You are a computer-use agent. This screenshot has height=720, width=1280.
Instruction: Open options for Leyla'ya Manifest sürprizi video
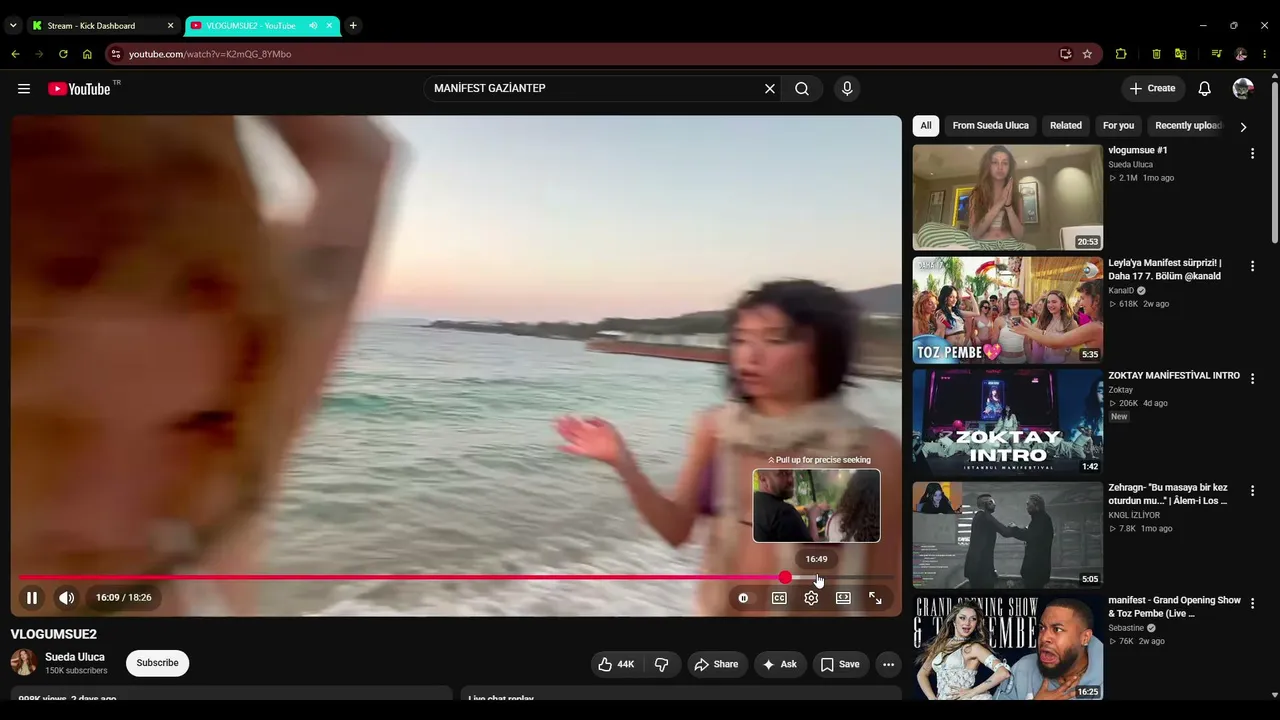[x=1252, y=267]
